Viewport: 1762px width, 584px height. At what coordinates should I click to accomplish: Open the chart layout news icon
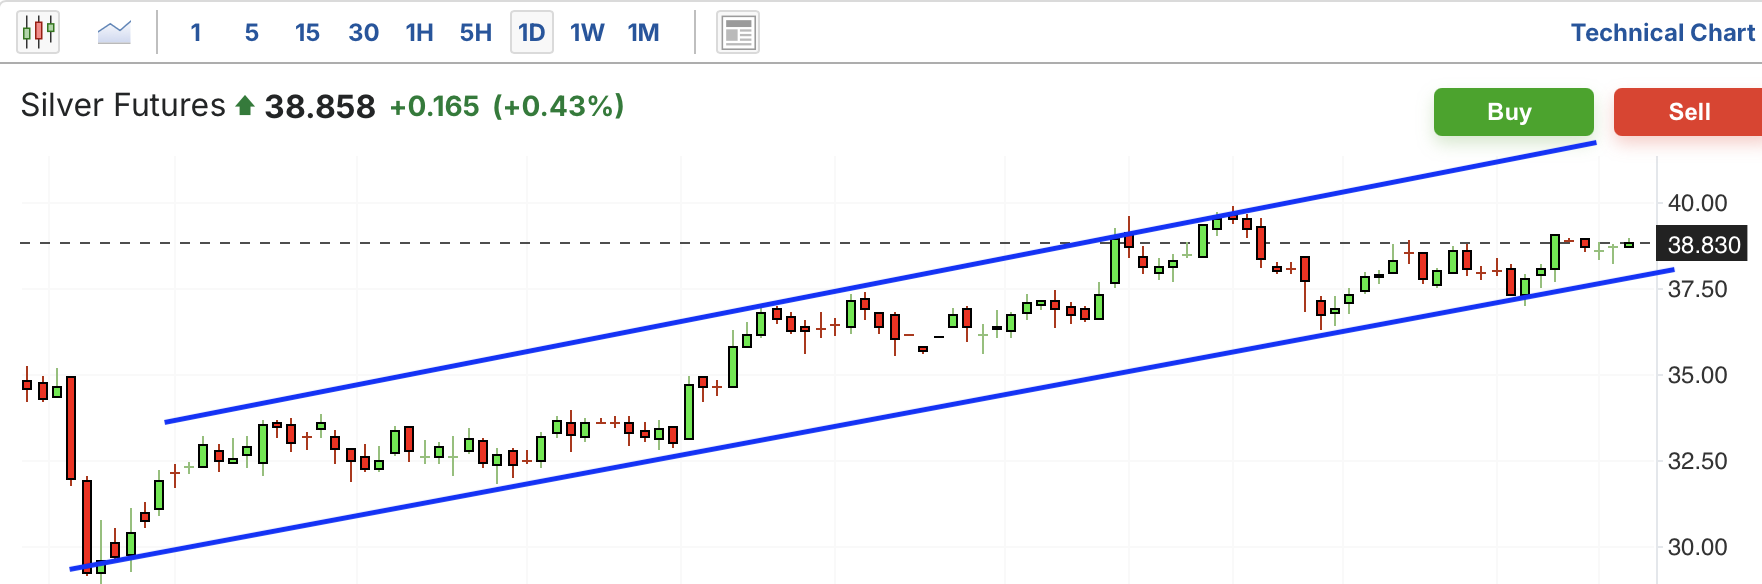(738, 33)
